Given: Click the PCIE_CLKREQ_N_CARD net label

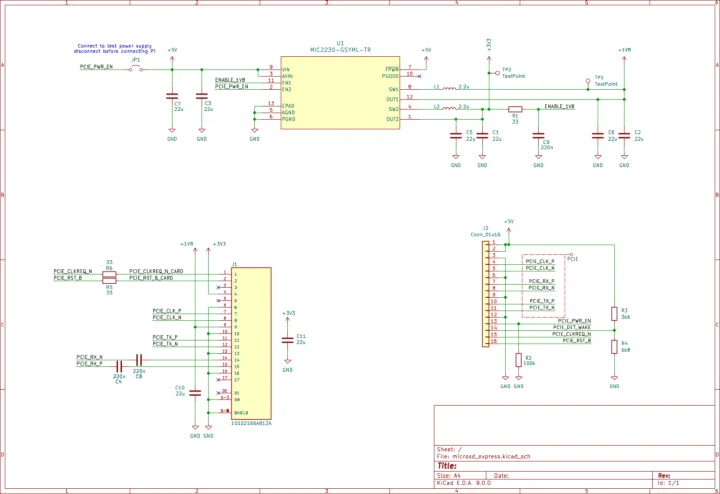Looking at the screenshot, I should pos(156,271).
